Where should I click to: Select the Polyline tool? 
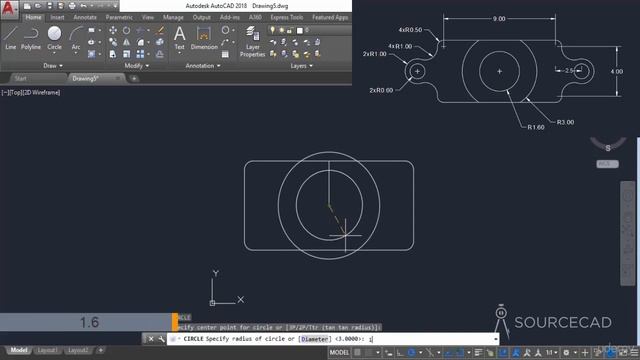[31, 38]
